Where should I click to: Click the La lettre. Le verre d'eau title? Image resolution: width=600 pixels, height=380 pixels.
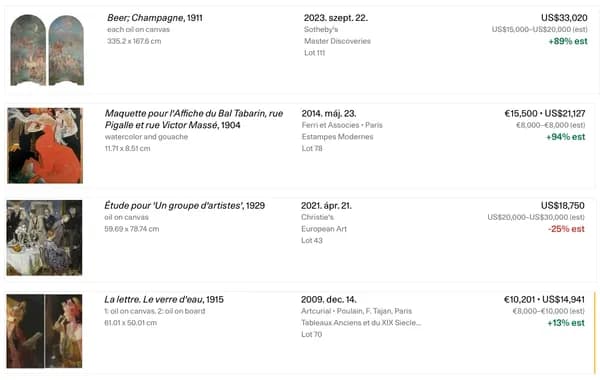click(x=164, y=300)
